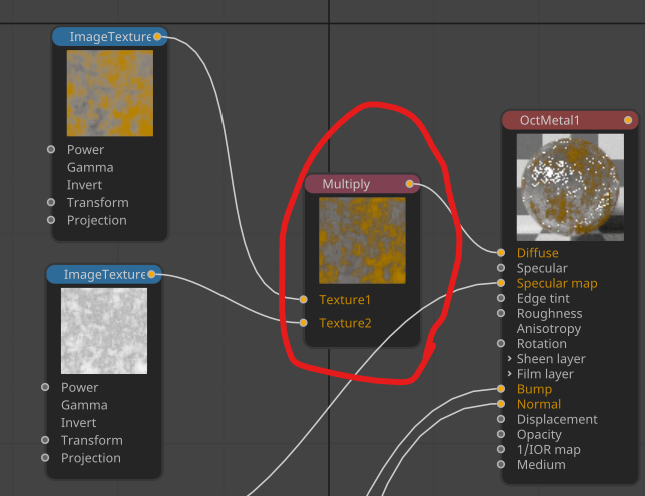Image resolution: width=645 pixels, height=496 pixels.
Task: Select the gray ImageTexture node title bar
Action: 104,274
